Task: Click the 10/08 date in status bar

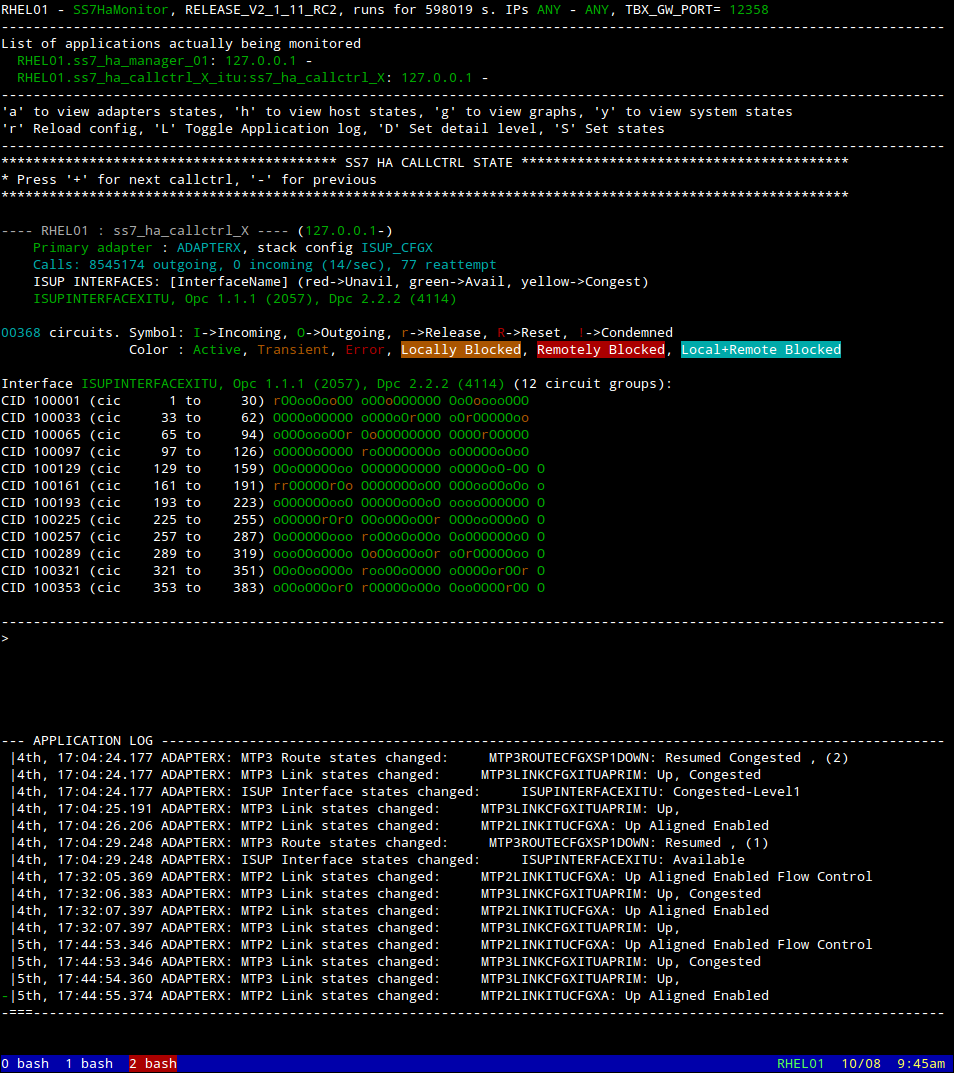Action: pyautogui.click(x=861, y=1063)
